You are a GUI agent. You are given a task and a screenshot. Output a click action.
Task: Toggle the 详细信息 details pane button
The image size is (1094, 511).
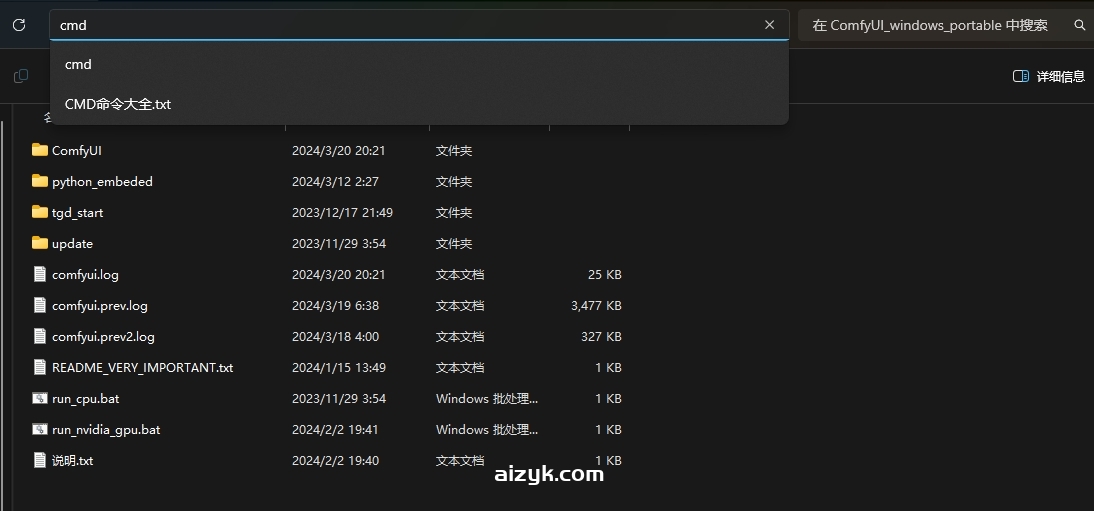[1049, 76]
